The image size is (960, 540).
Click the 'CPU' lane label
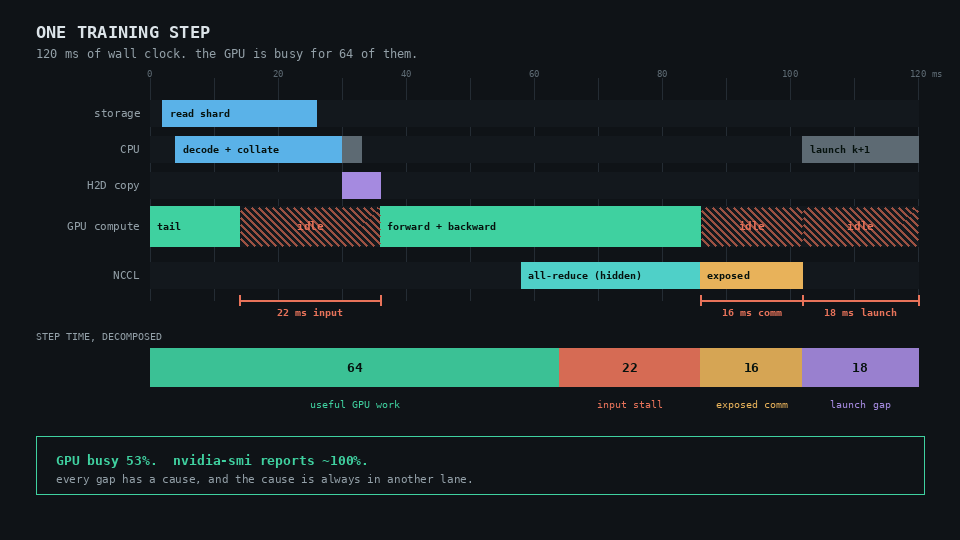130,149
